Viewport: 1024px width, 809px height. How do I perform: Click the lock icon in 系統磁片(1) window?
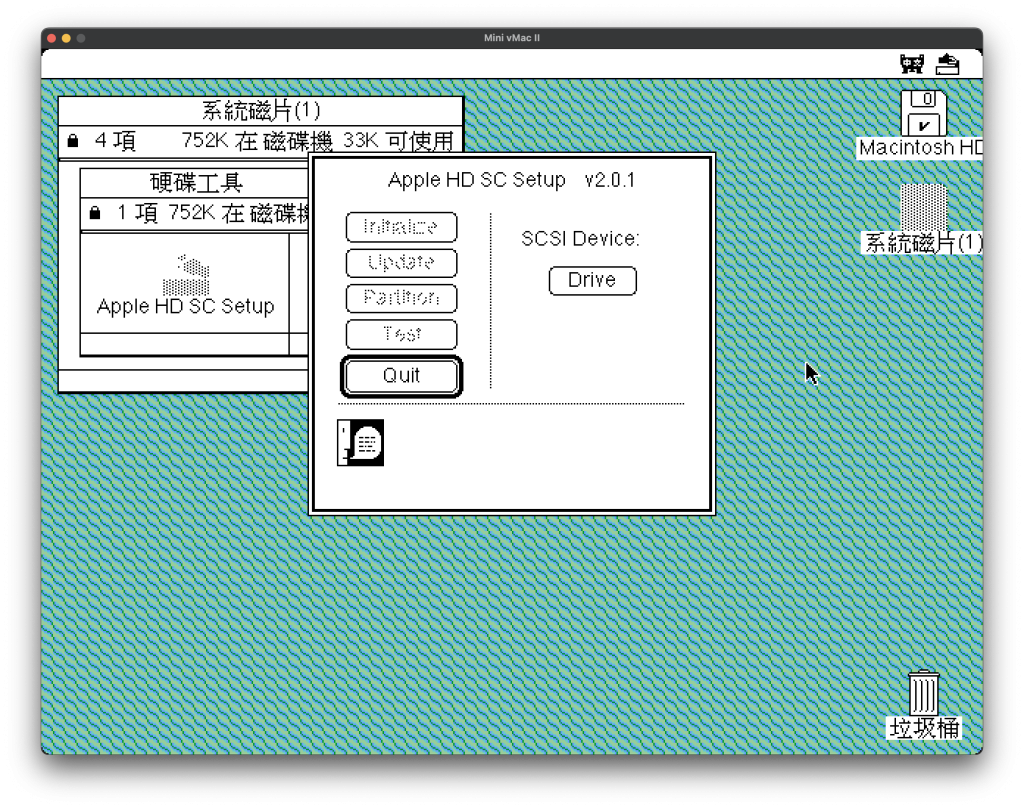click(73, 141)
